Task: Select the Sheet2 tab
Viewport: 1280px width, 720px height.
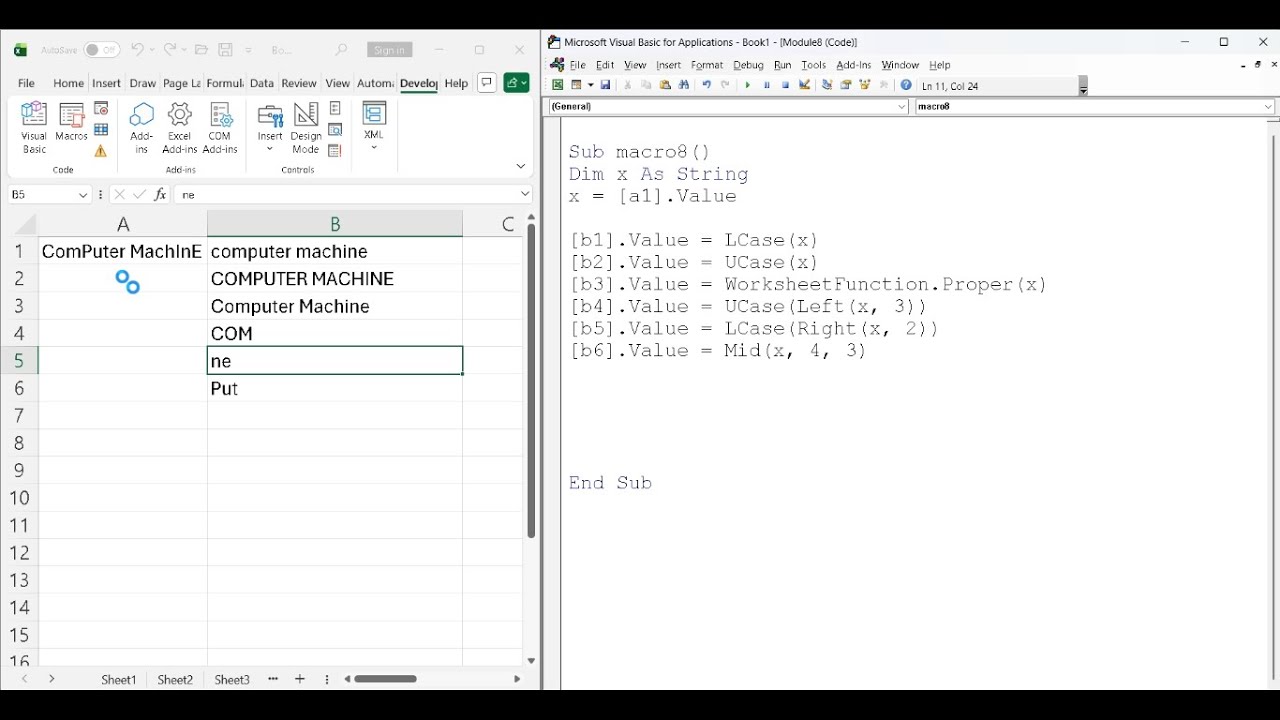Action: point(175,679)
